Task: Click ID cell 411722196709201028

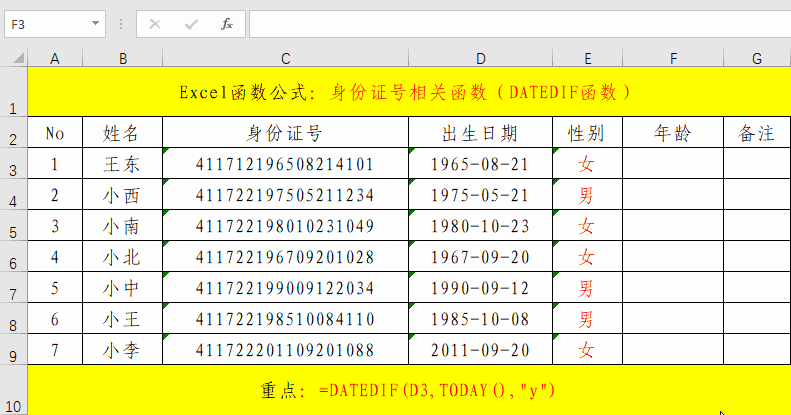Action: [x=286, y=257]
